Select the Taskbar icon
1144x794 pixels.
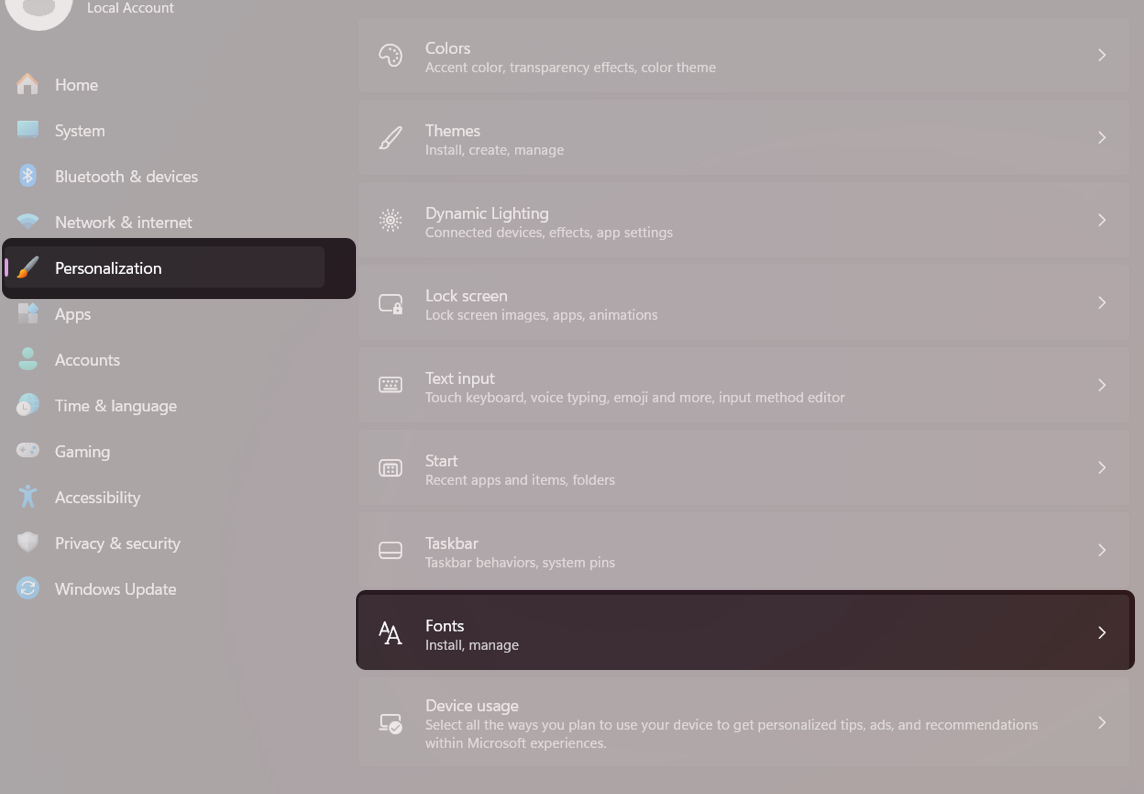click(391, 550)
